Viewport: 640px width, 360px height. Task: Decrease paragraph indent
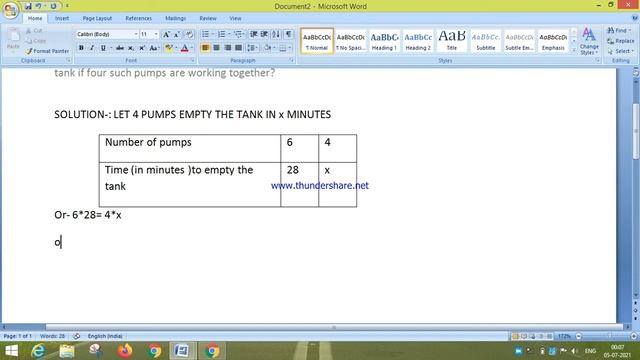253,34
